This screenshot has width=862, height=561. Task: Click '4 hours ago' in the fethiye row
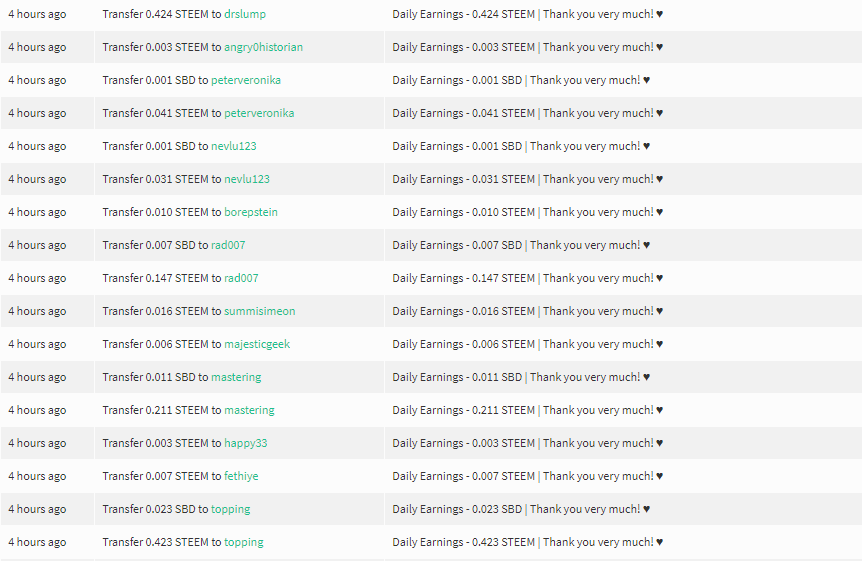coord(37,476)
